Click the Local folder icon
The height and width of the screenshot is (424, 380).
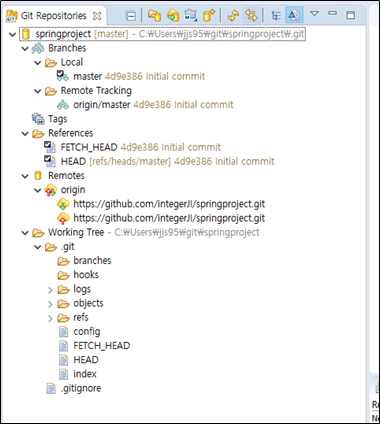[x=50, y=63]
